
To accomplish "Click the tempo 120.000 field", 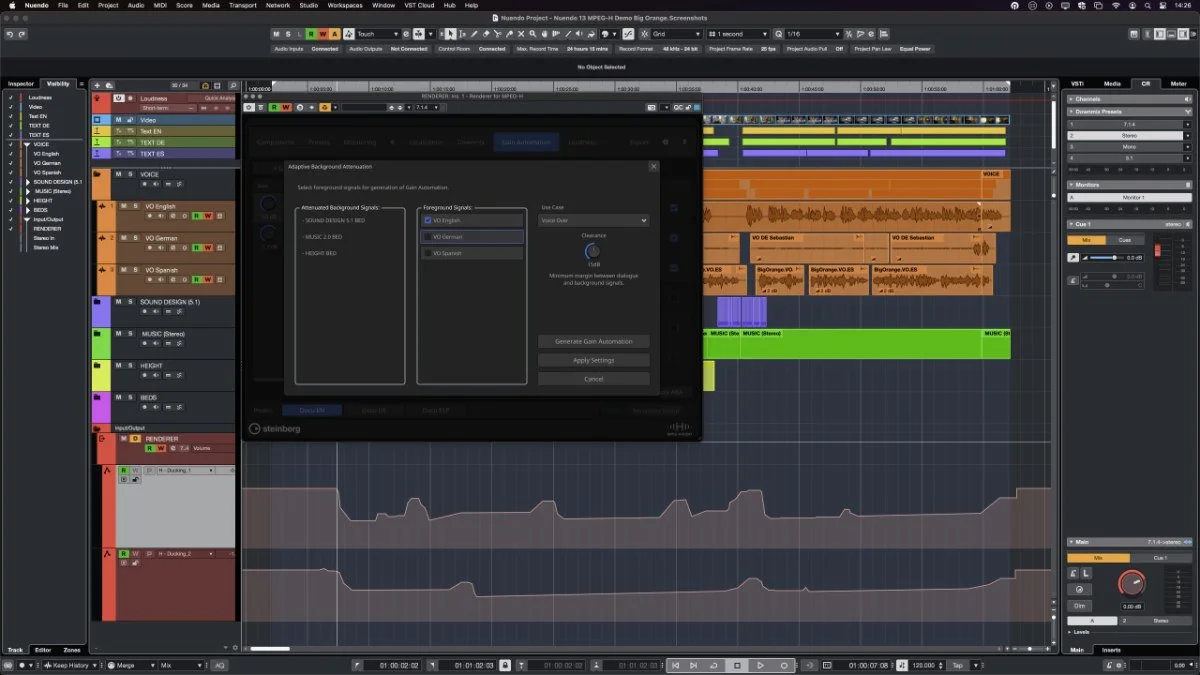I will click(x=924, y=665).
